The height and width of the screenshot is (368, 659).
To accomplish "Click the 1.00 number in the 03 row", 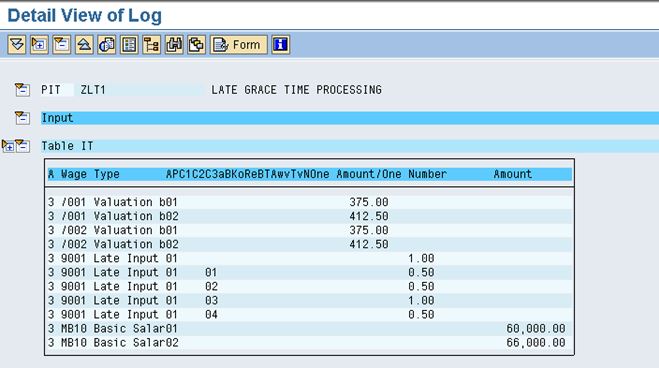I will (x=421, y=301).
